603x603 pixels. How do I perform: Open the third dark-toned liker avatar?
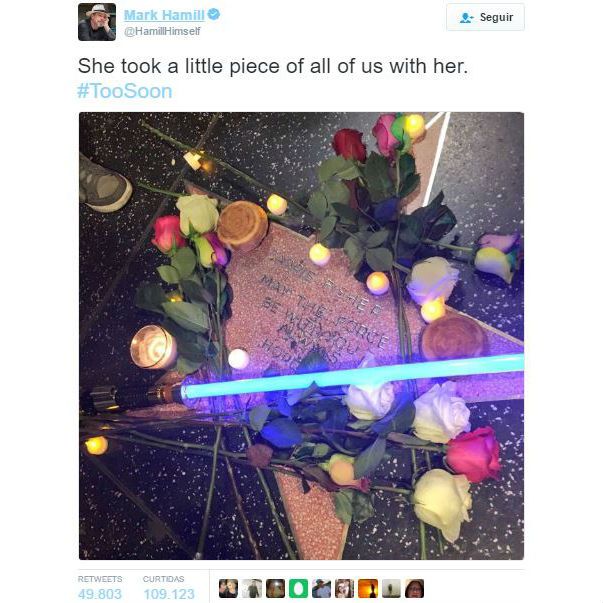point(275,588)
